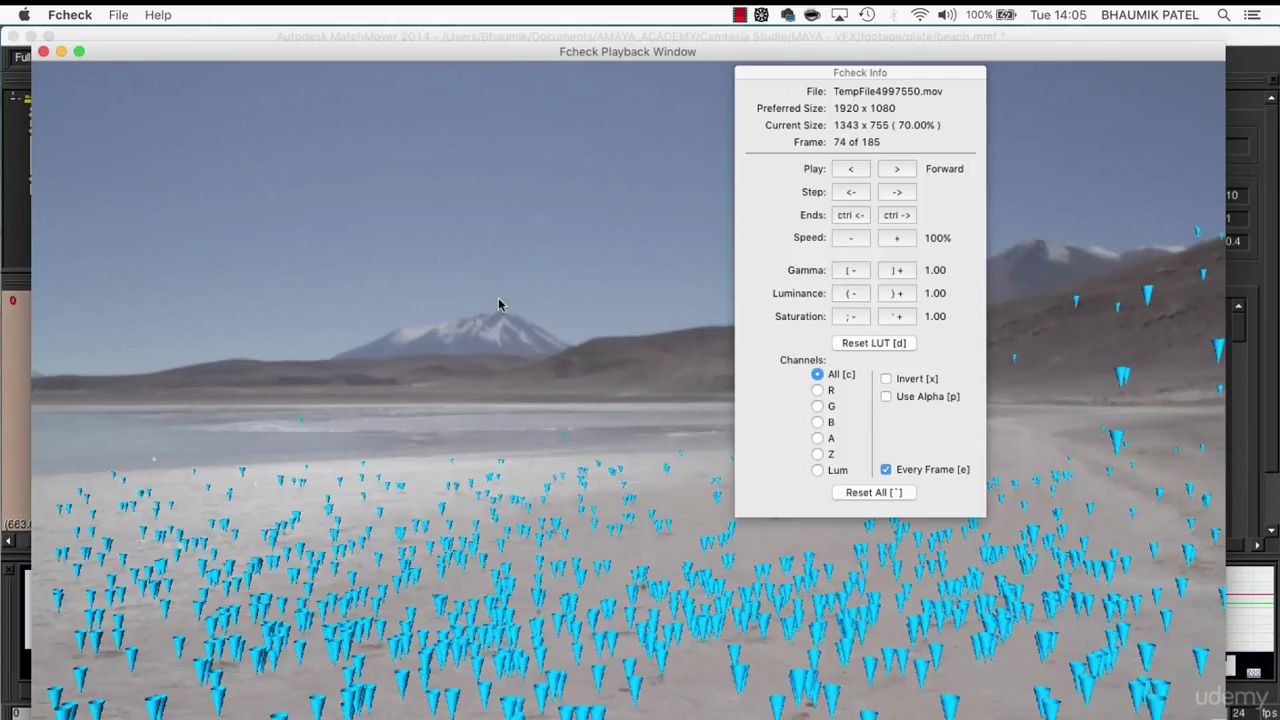Screen dimensions: 1280x720
Task: Open the Time Machine status menu
Action: (x=867, y=14)
